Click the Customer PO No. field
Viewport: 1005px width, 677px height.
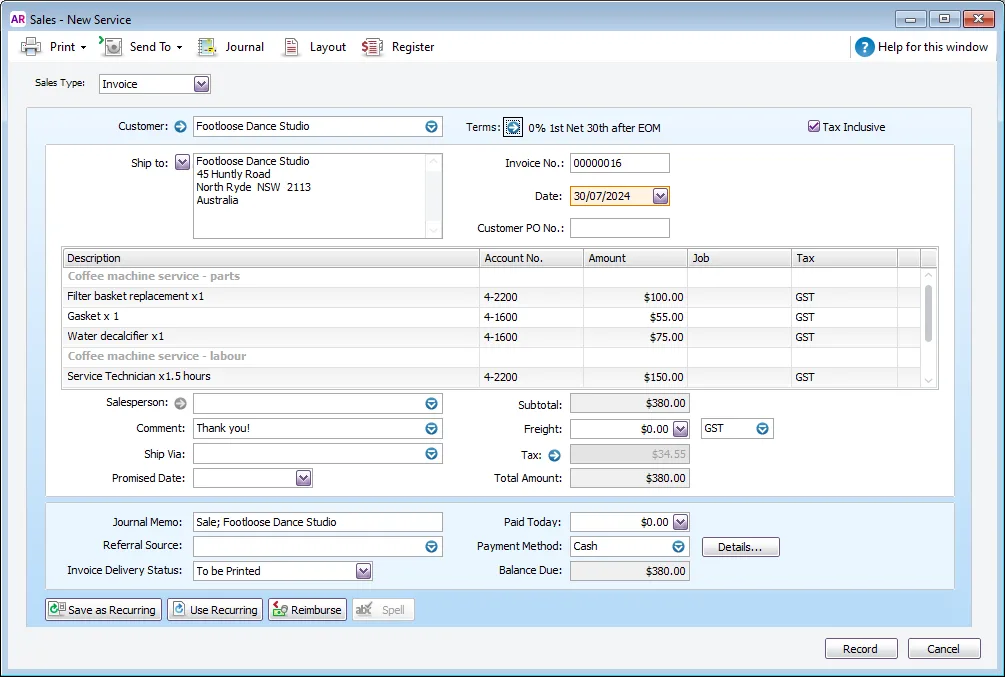[619, 228]
